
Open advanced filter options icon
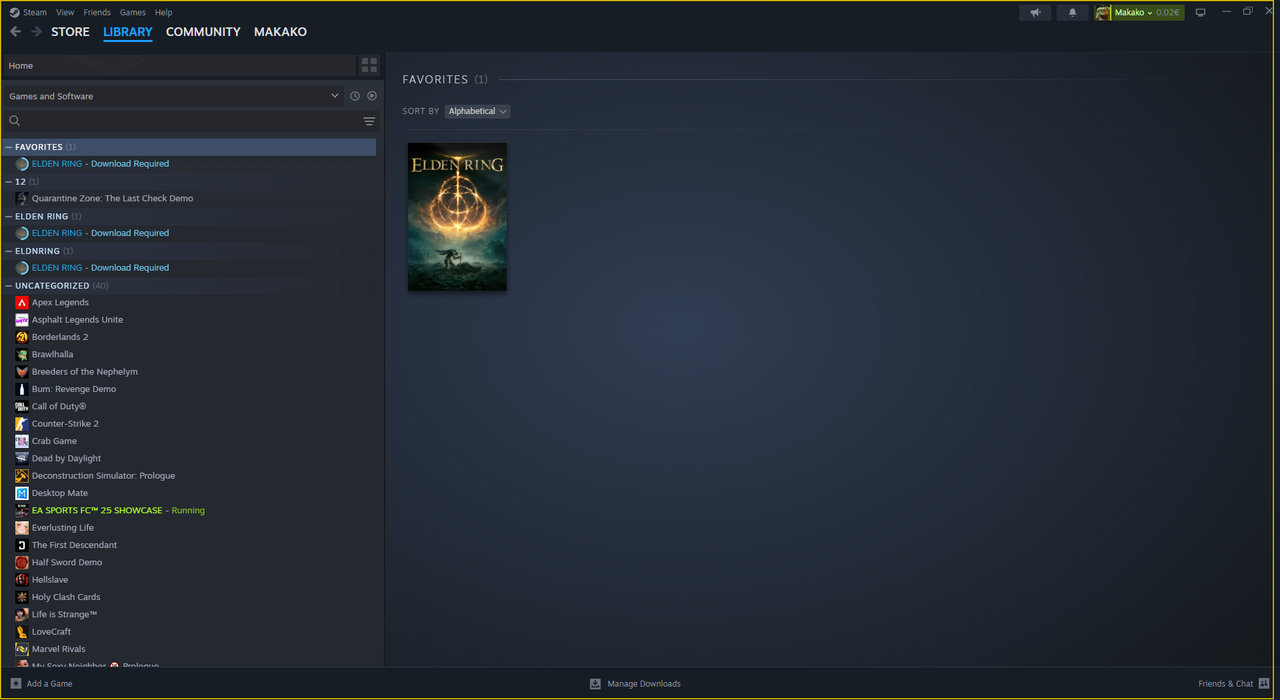pyautogui.click(x=369, y=121)
